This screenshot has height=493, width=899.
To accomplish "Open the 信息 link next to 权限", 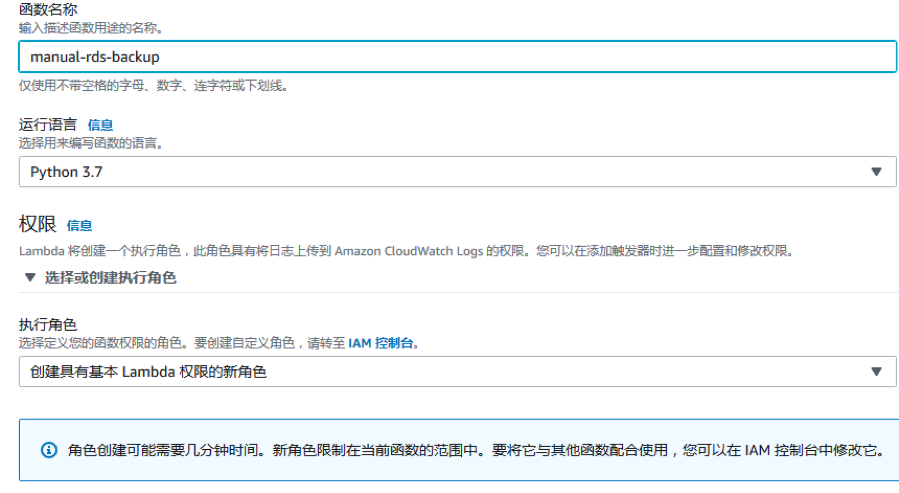I will point(79,225).
